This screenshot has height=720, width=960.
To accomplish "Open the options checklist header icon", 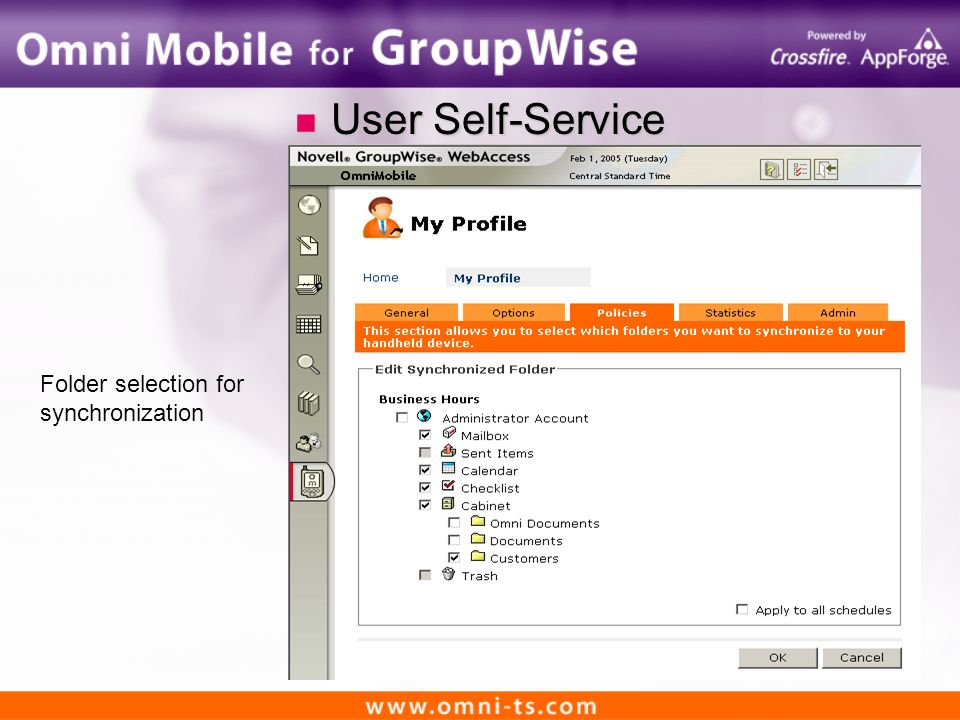I will coord(799,169).
